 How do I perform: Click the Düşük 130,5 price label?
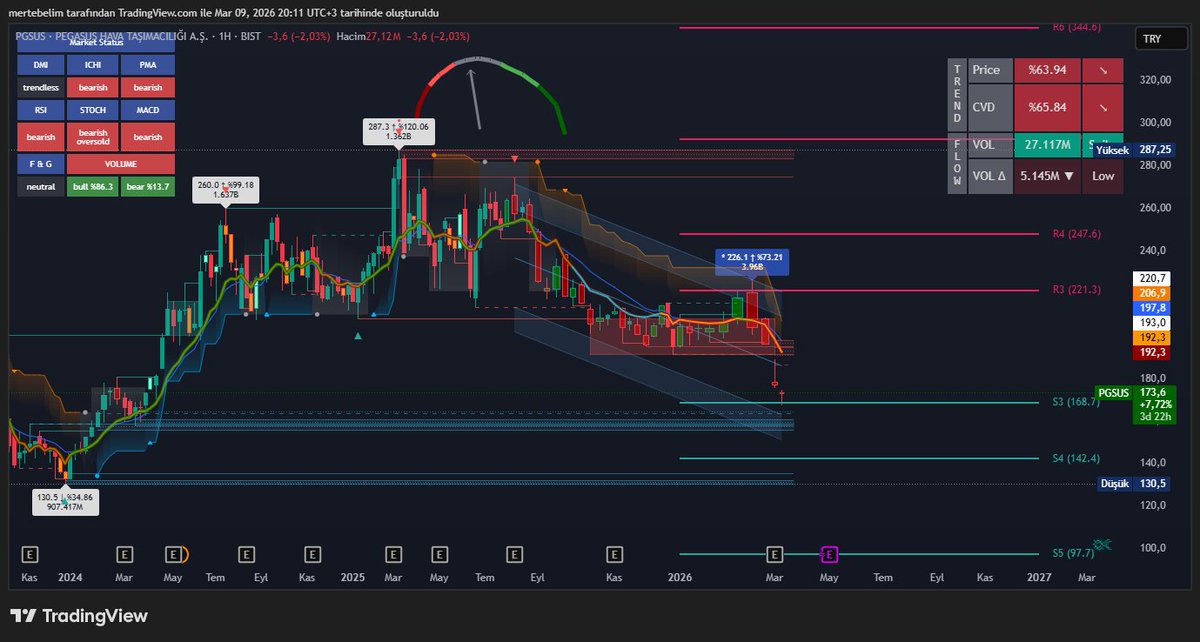click(x=1136, y=483)
